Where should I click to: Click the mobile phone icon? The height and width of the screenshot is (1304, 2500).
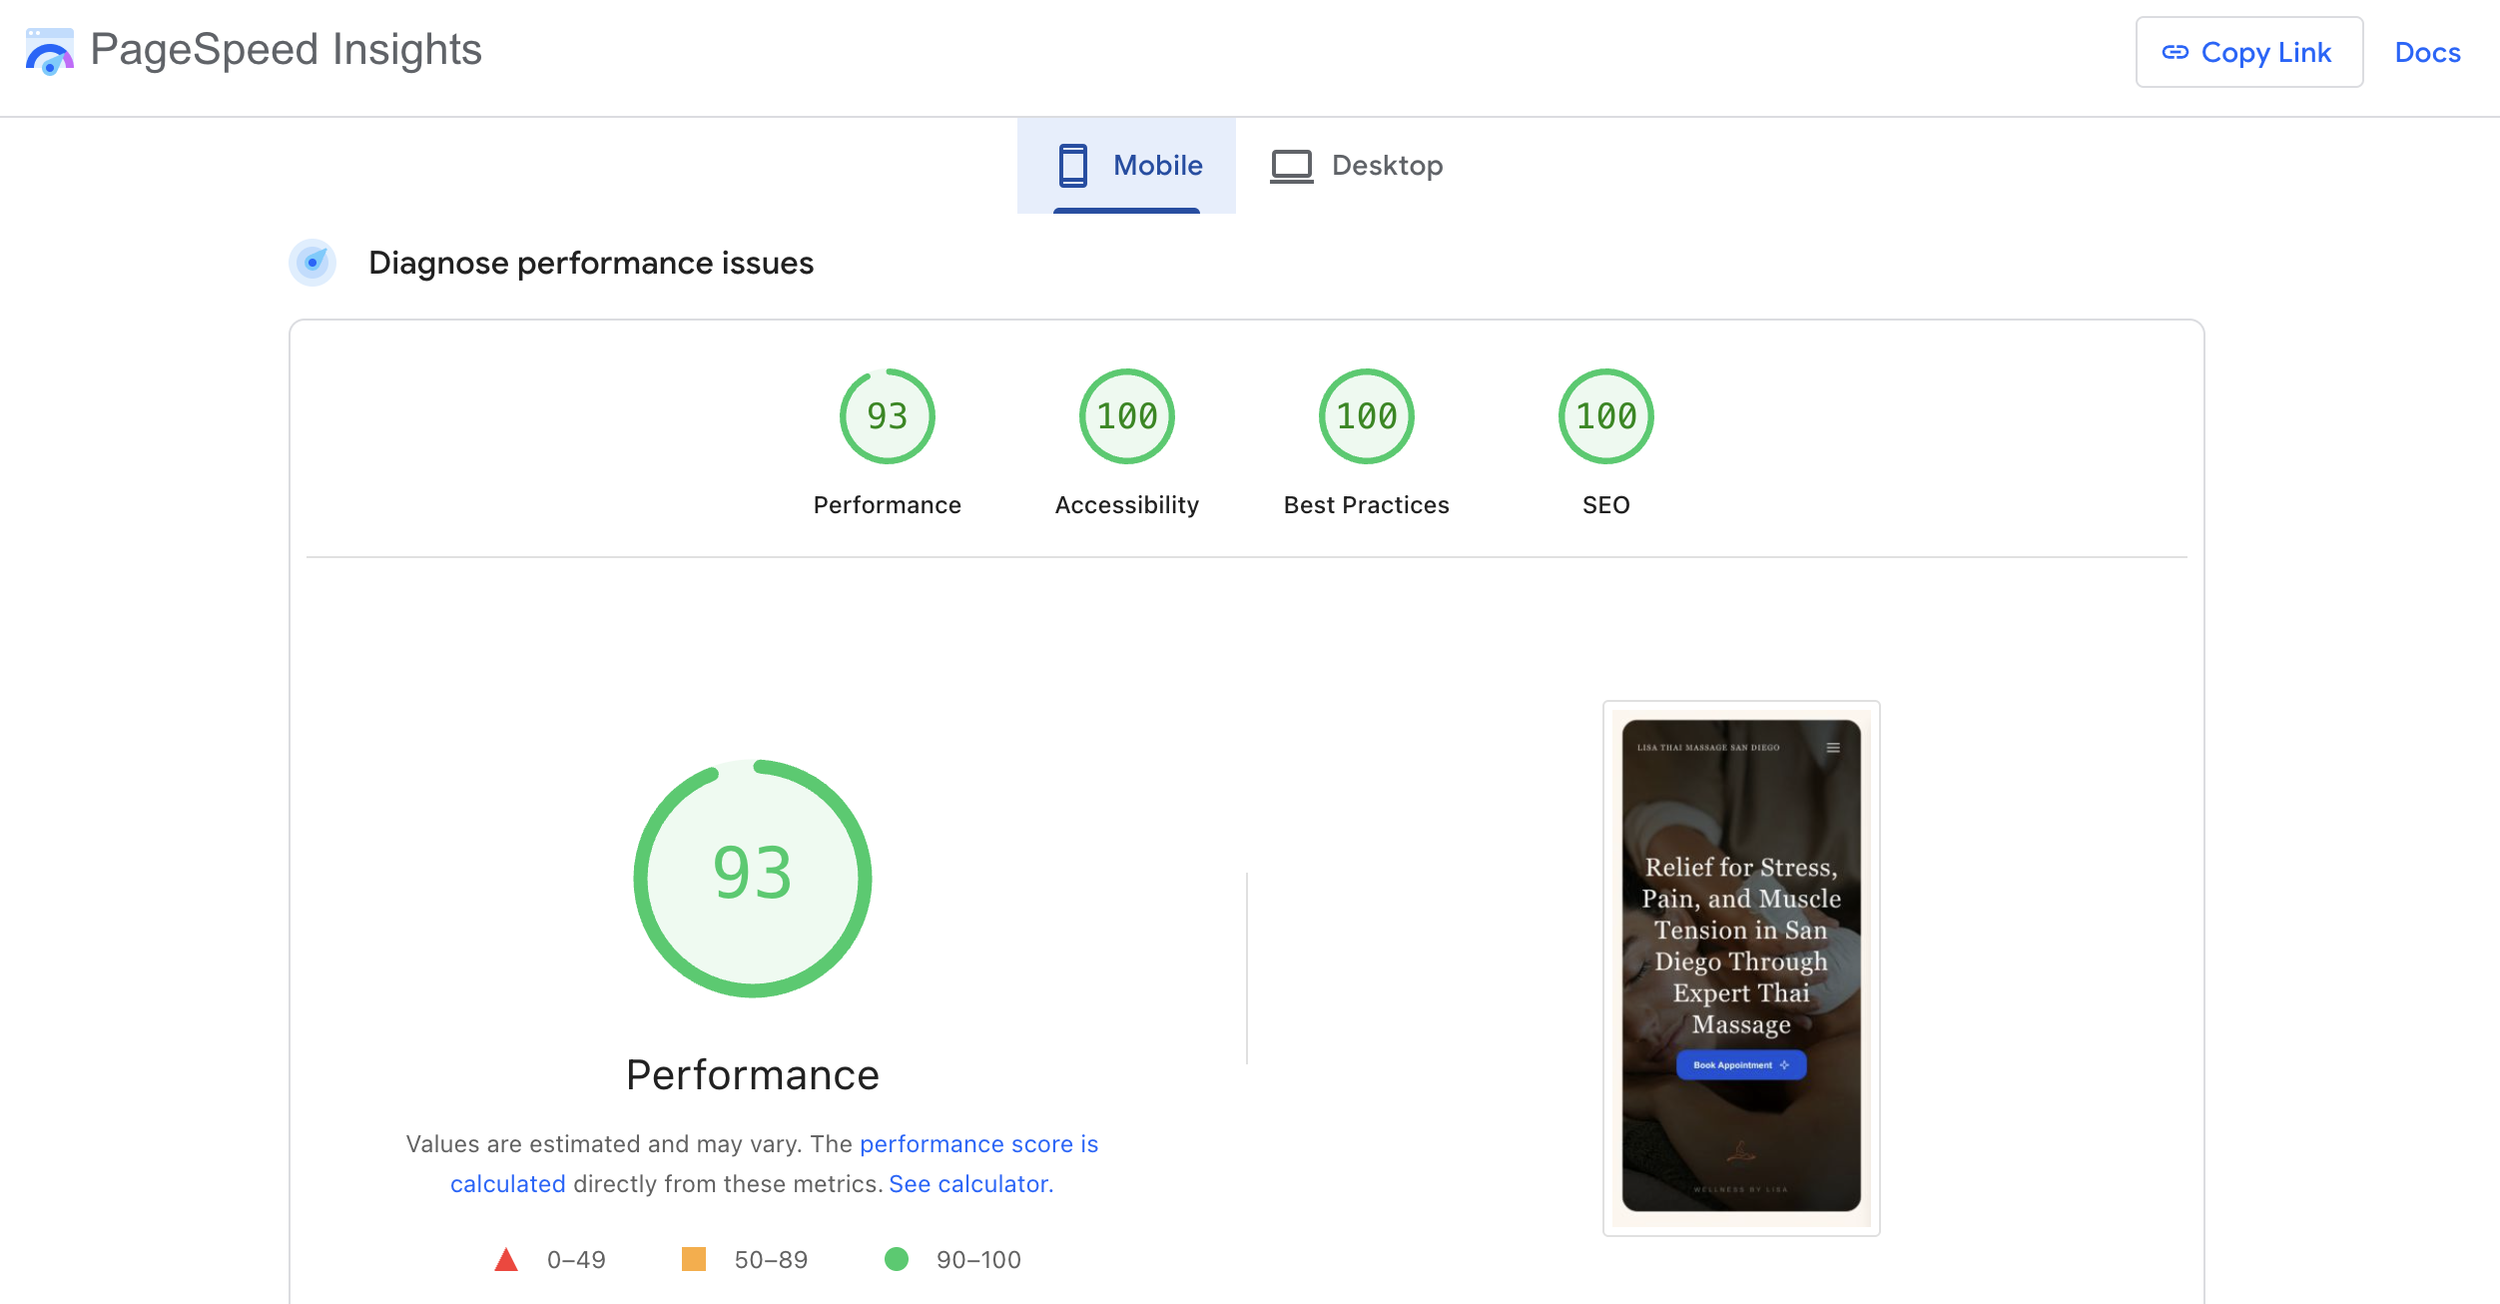1072,165
